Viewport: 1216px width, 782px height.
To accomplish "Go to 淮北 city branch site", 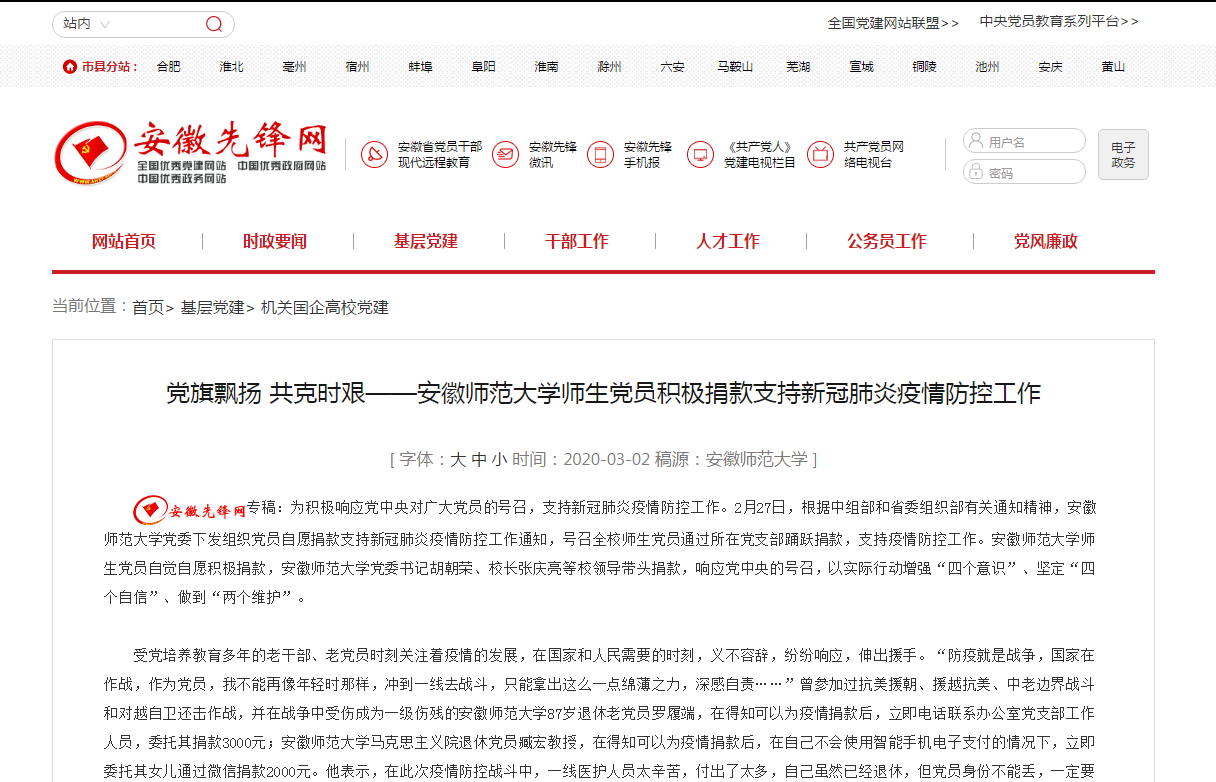I will 232,67.
